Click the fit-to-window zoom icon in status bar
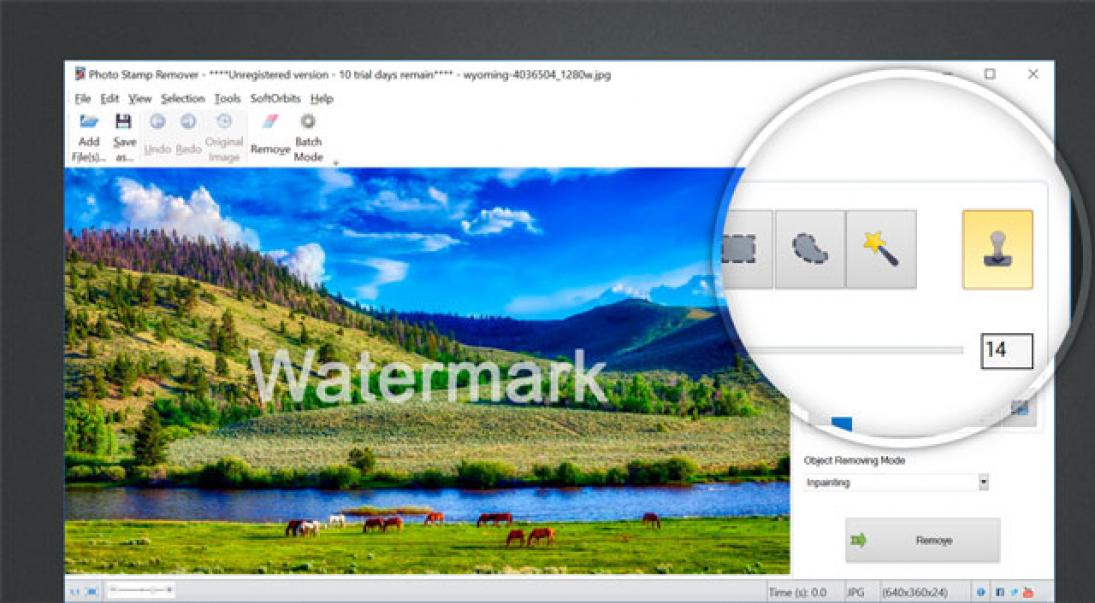The height and width of the screenshot is (603, 1095). tap(91, 592)
